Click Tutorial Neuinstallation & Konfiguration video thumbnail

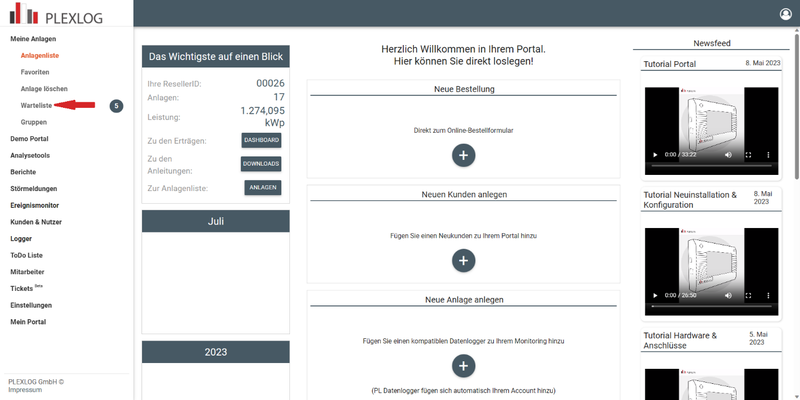712,272
